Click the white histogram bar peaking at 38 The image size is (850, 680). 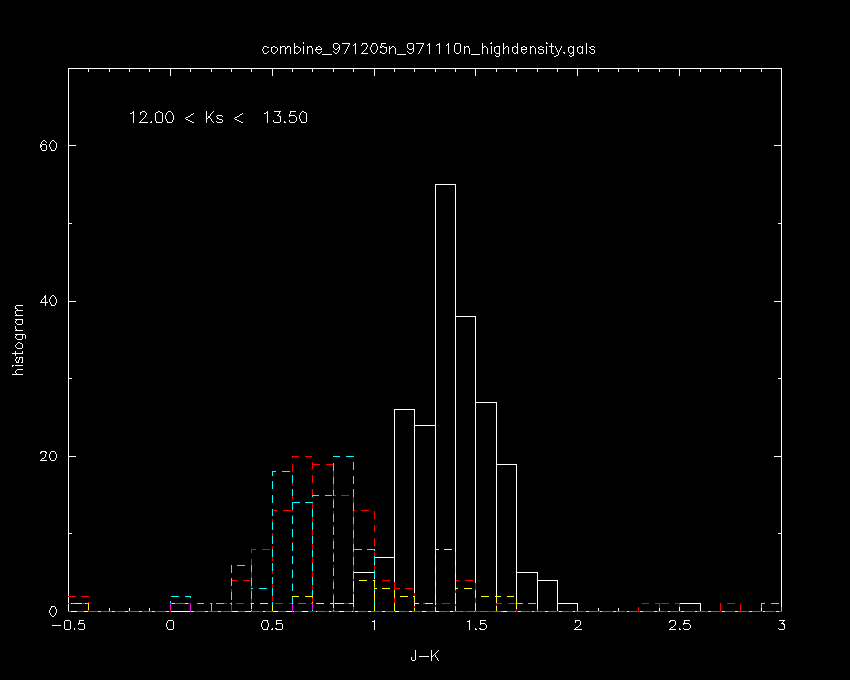tap(466, 464)
